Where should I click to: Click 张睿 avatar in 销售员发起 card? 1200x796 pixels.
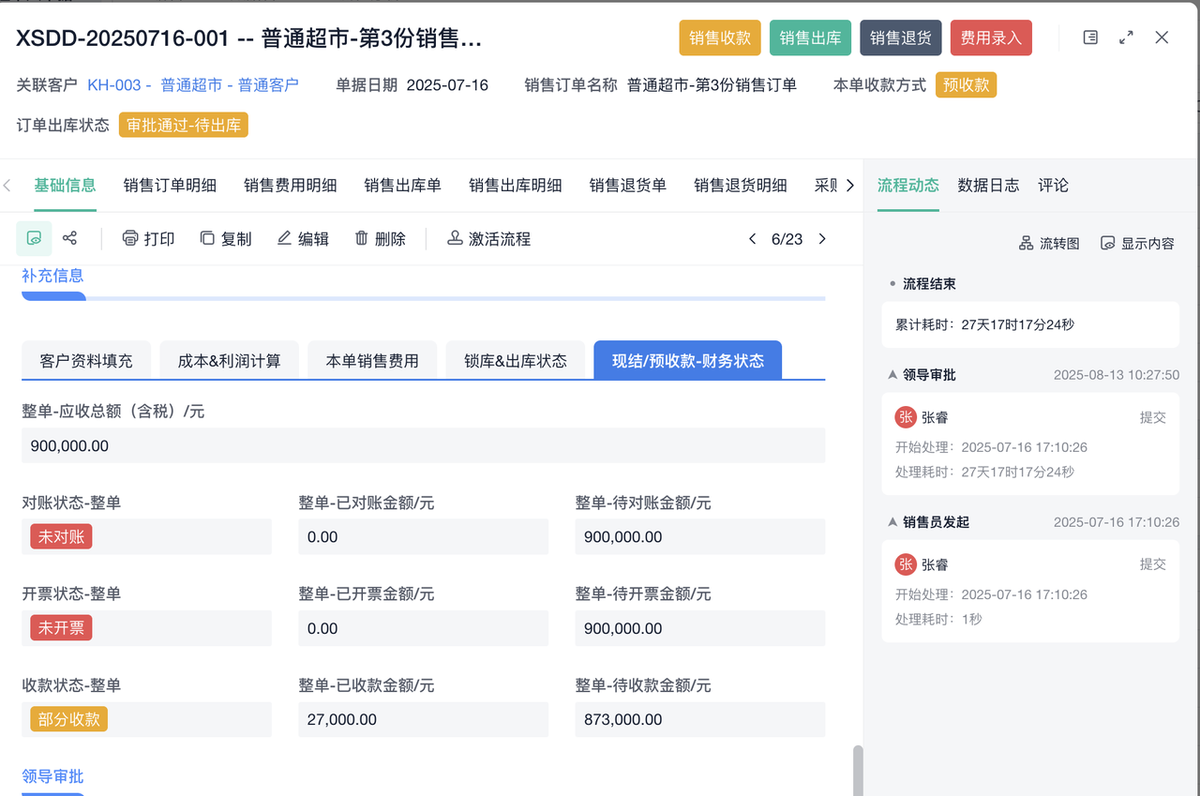point(905,564)
